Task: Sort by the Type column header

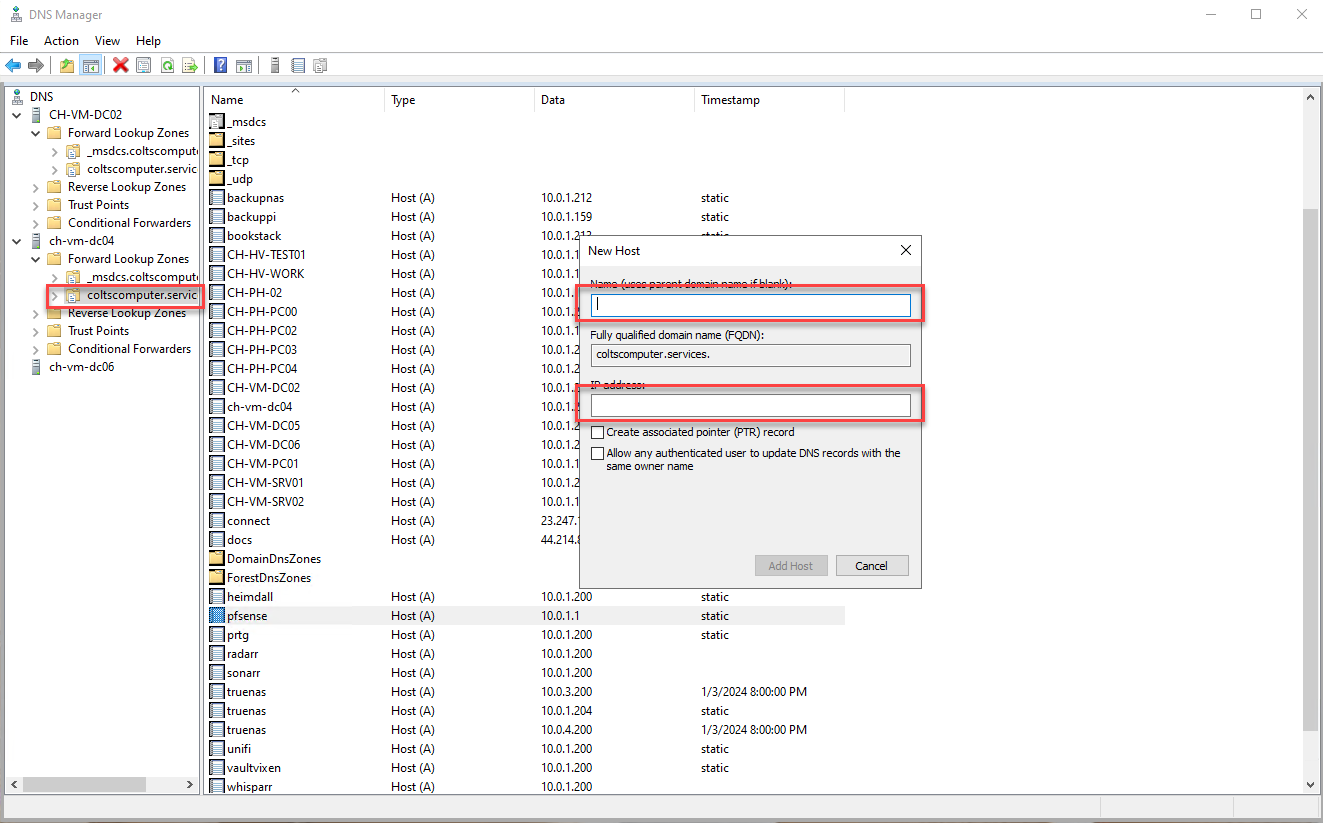Action: pos(460,100)
